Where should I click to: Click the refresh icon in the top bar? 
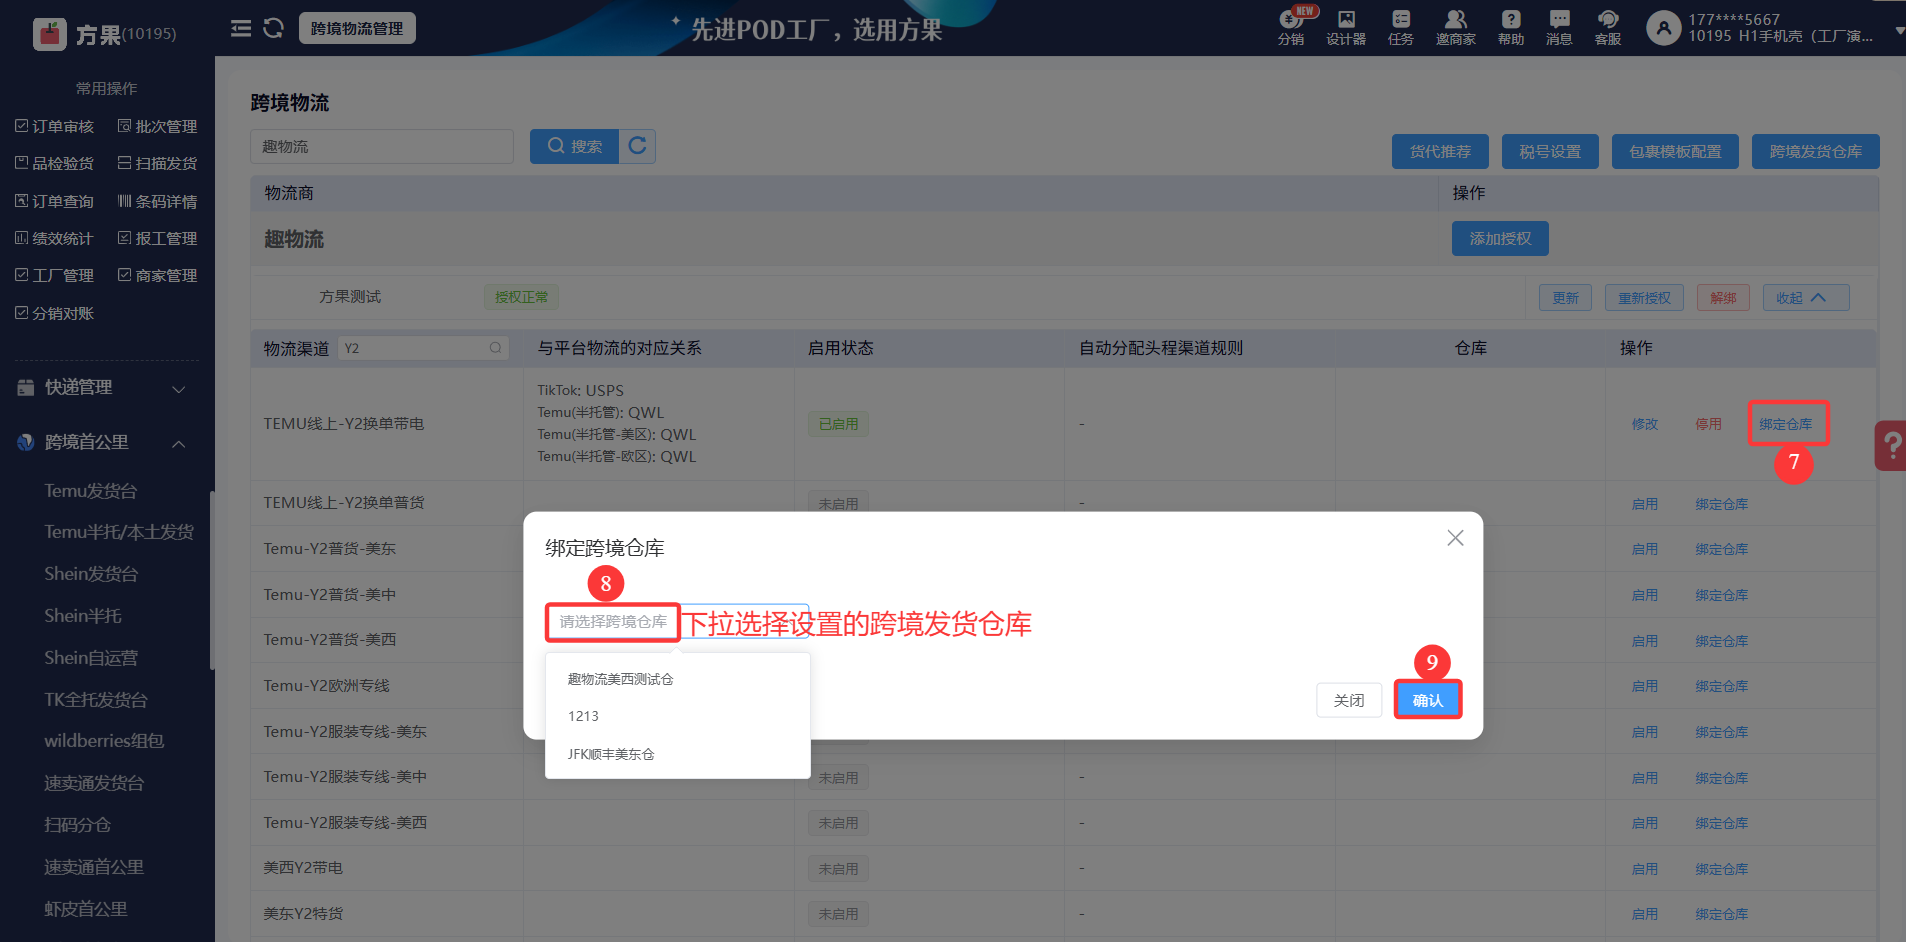pyautogui.click(x=273, y=28)
